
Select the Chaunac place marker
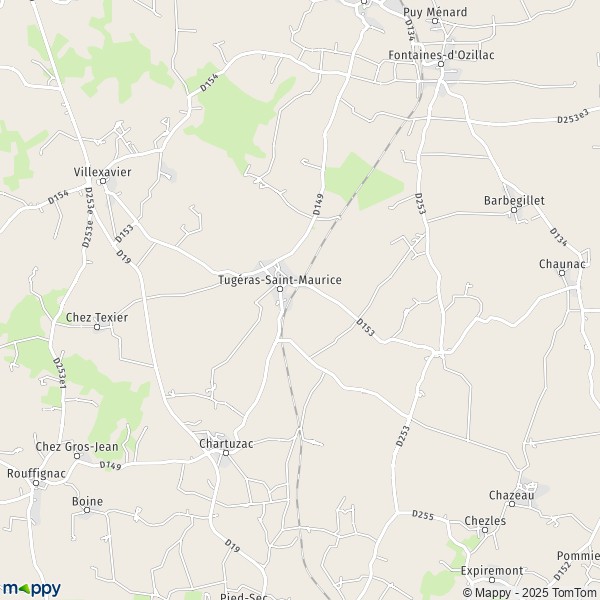point(562,273)
